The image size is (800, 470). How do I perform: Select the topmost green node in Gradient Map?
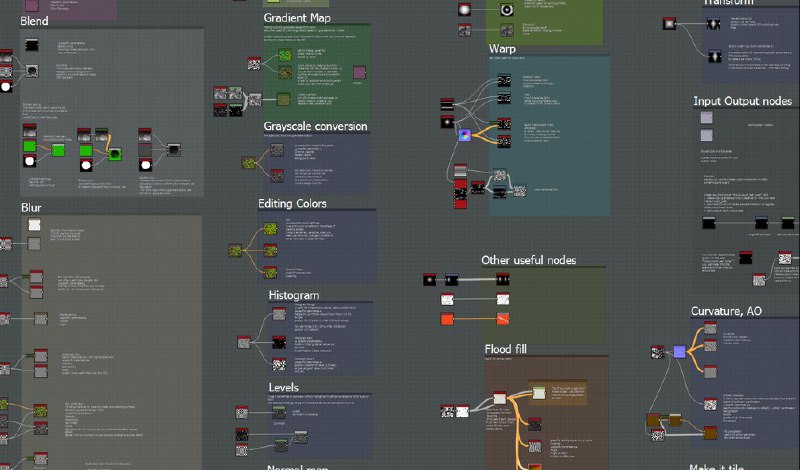tap(285, 54)
